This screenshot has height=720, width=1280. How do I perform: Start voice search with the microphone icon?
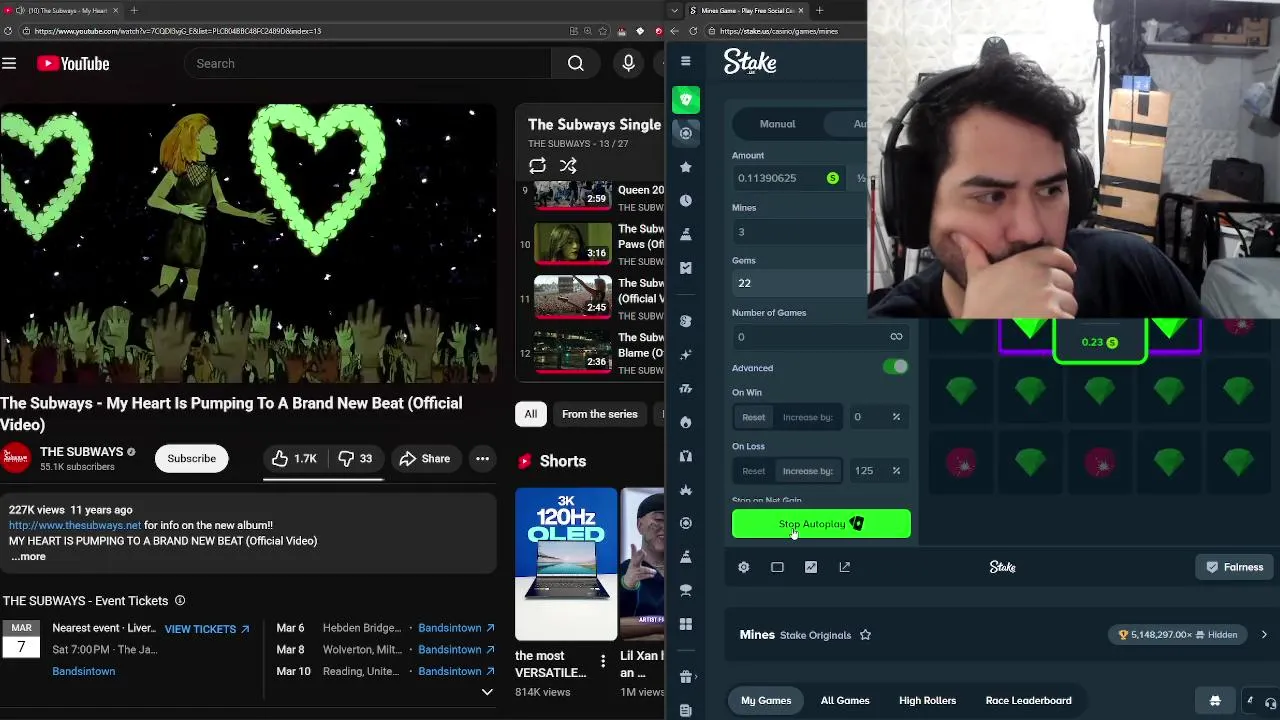point(628,64)
